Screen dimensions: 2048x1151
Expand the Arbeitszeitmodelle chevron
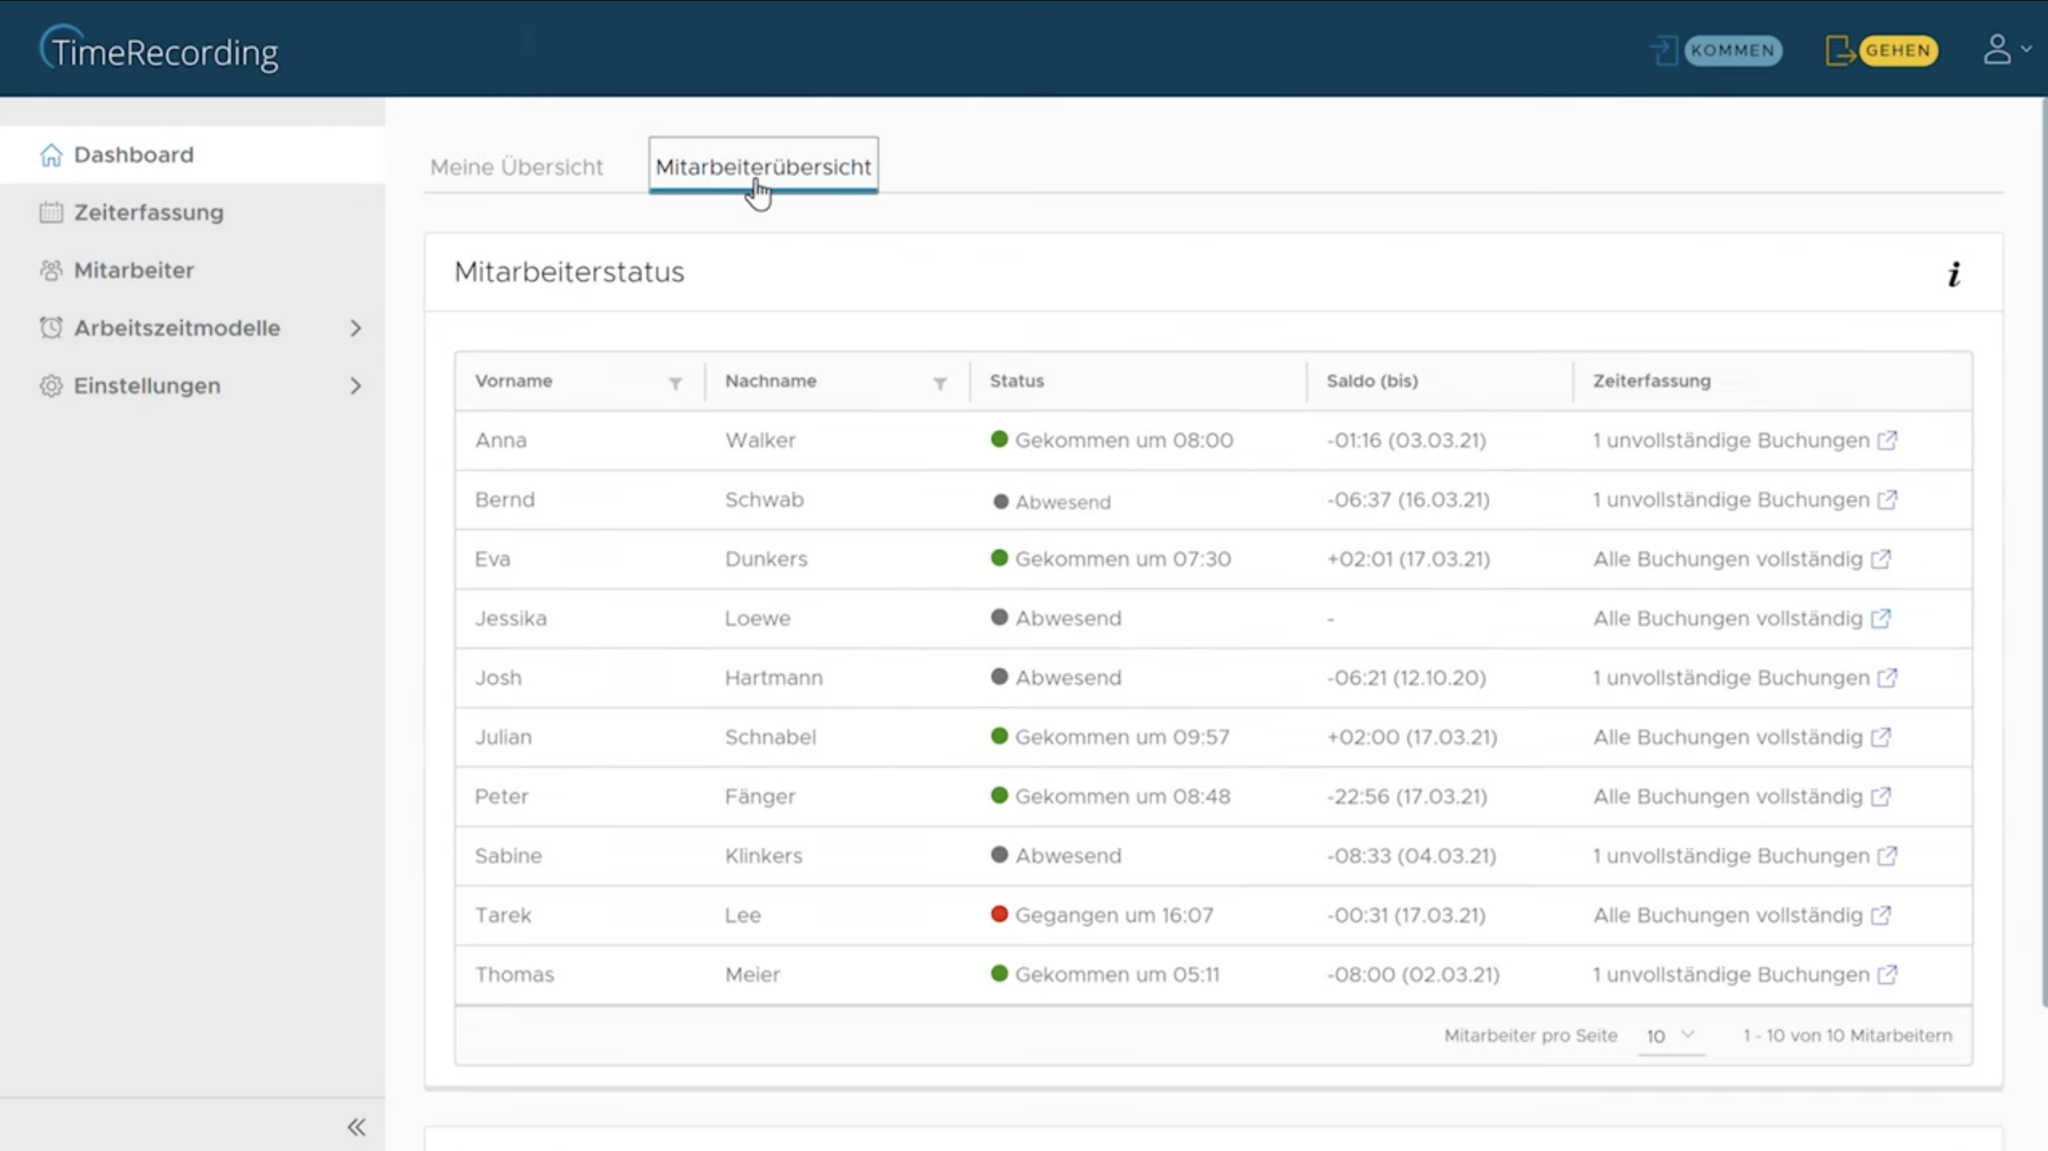pyautogui.click(x=355, y=328)
